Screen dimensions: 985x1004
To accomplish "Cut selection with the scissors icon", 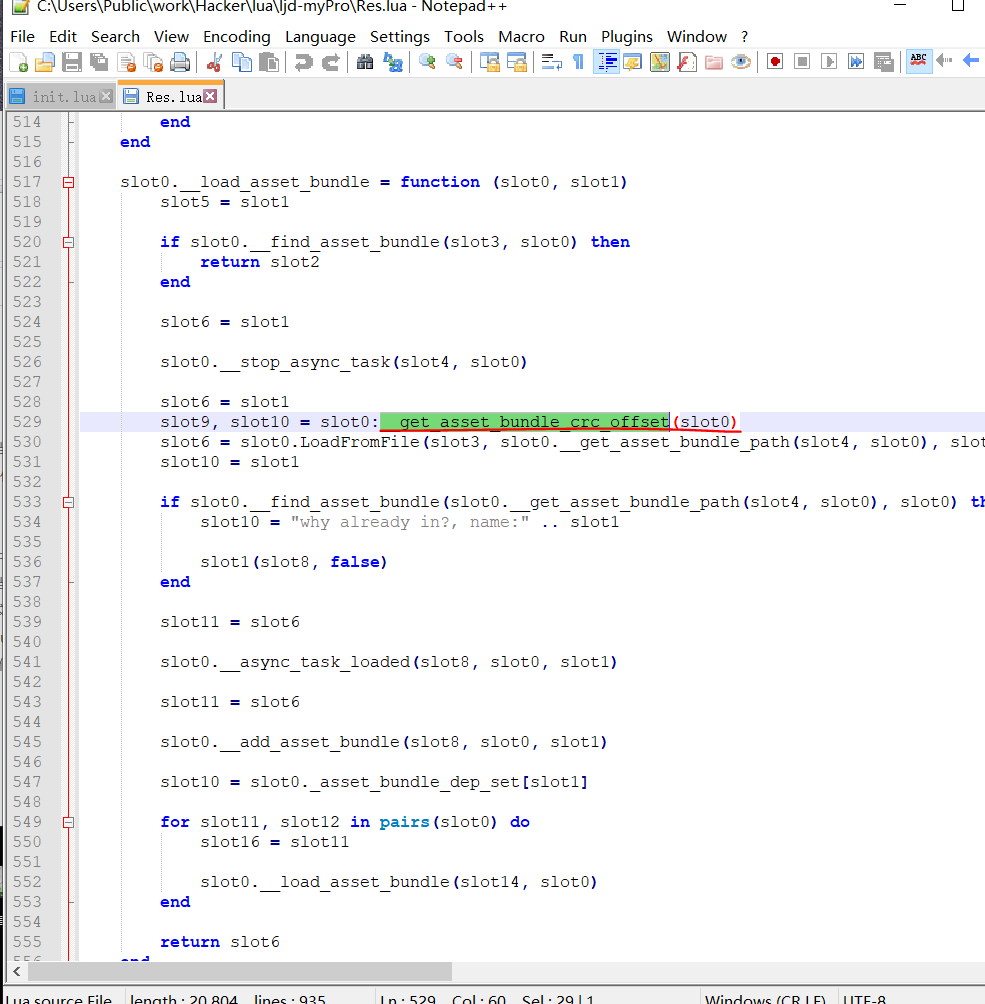I will [x=215, y=62].
